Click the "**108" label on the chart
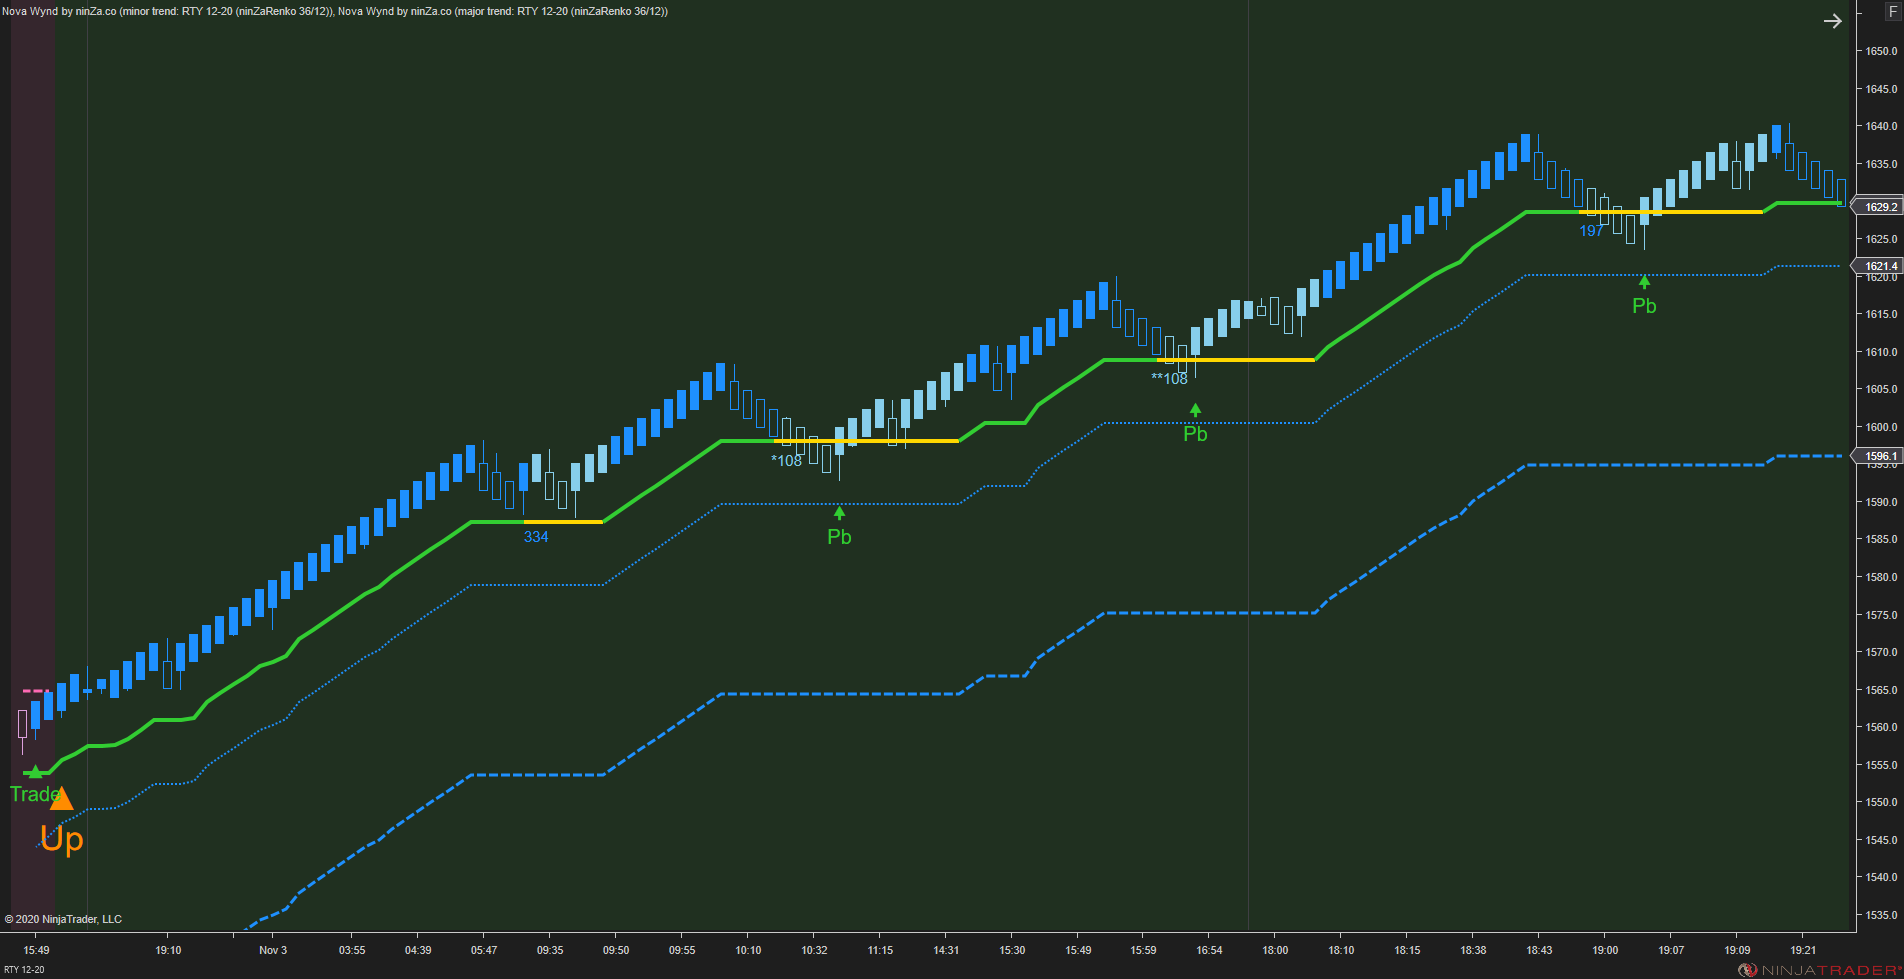 point(1168,380)
